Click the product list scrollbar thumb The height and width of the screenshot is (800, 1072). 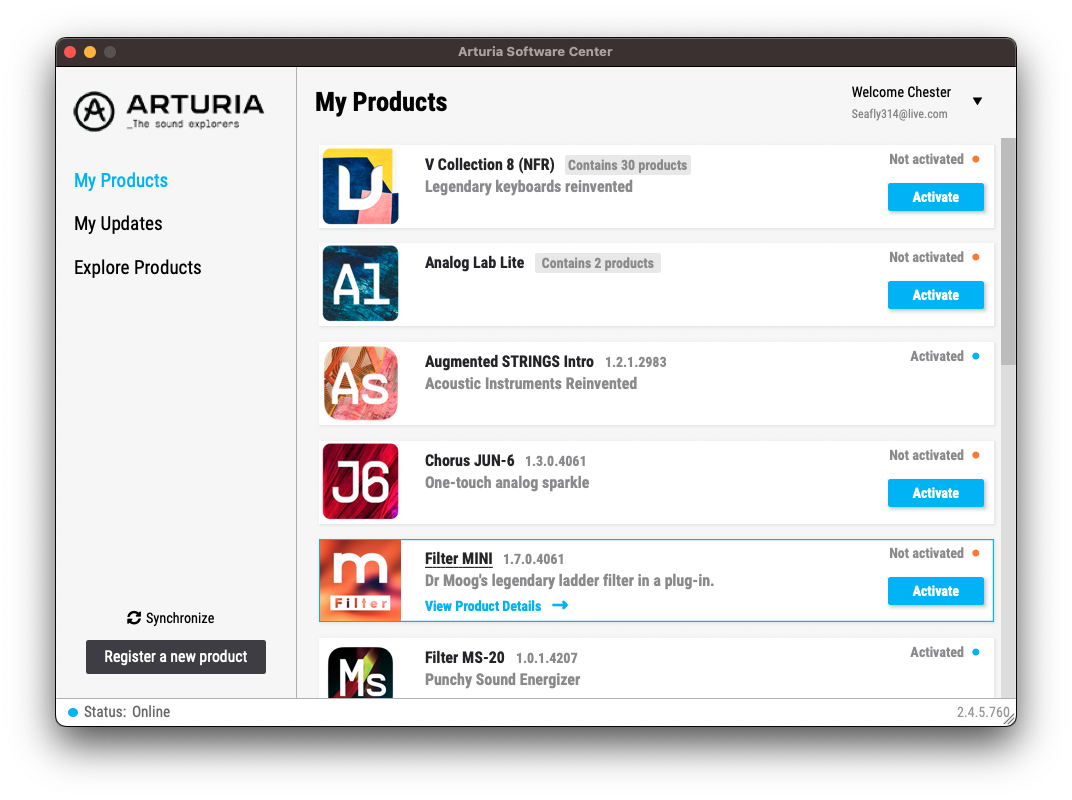click(1008, 251)
